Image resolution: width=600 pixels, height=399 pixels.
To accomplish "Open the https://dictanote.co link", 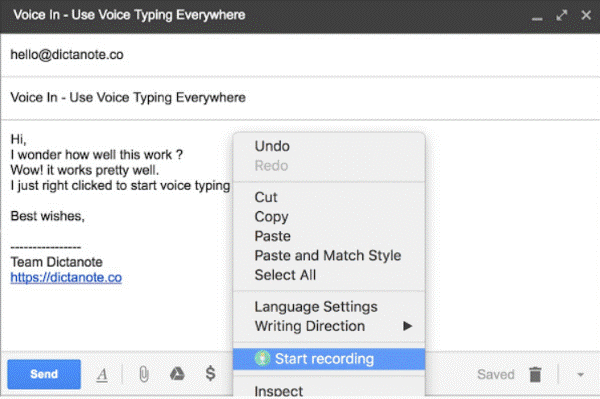I will click(66, 277).
